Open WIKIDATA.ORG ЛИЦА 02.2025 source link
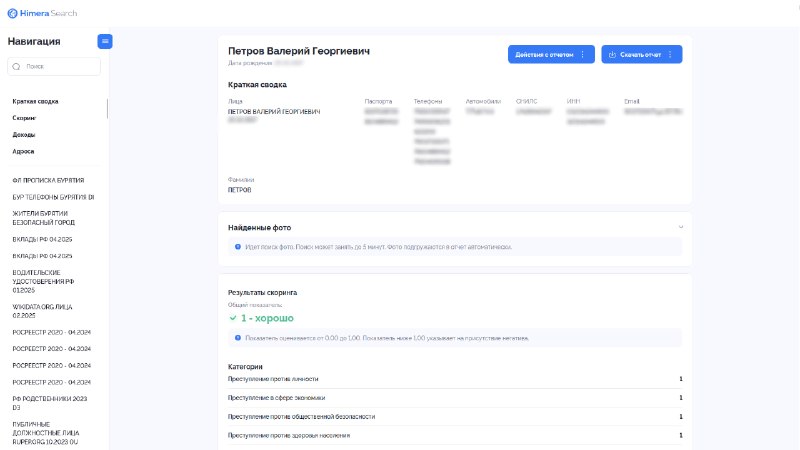This screenshot has width=800, height=450. (42, 311)
